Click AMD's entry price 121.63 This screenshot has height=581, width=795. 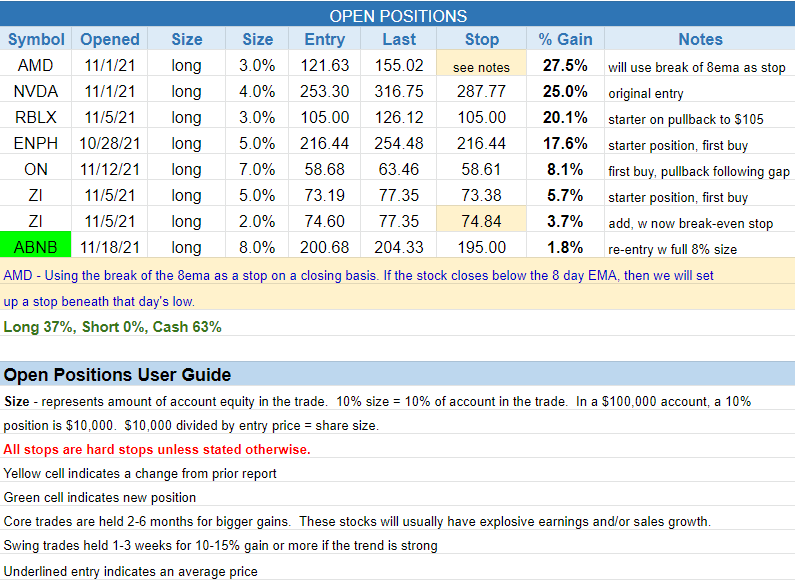coord(324,65)
